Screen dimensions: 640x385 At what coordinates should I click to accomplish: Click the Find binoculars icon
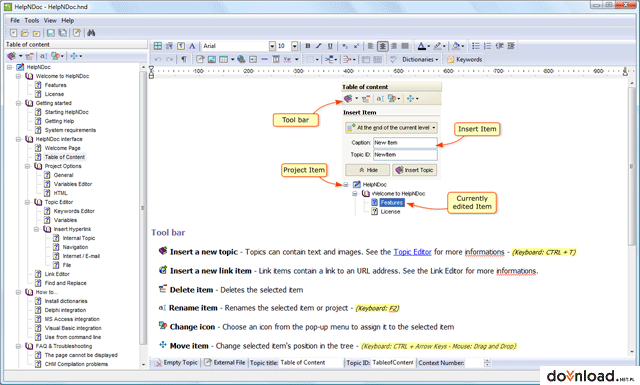[91, 33]
